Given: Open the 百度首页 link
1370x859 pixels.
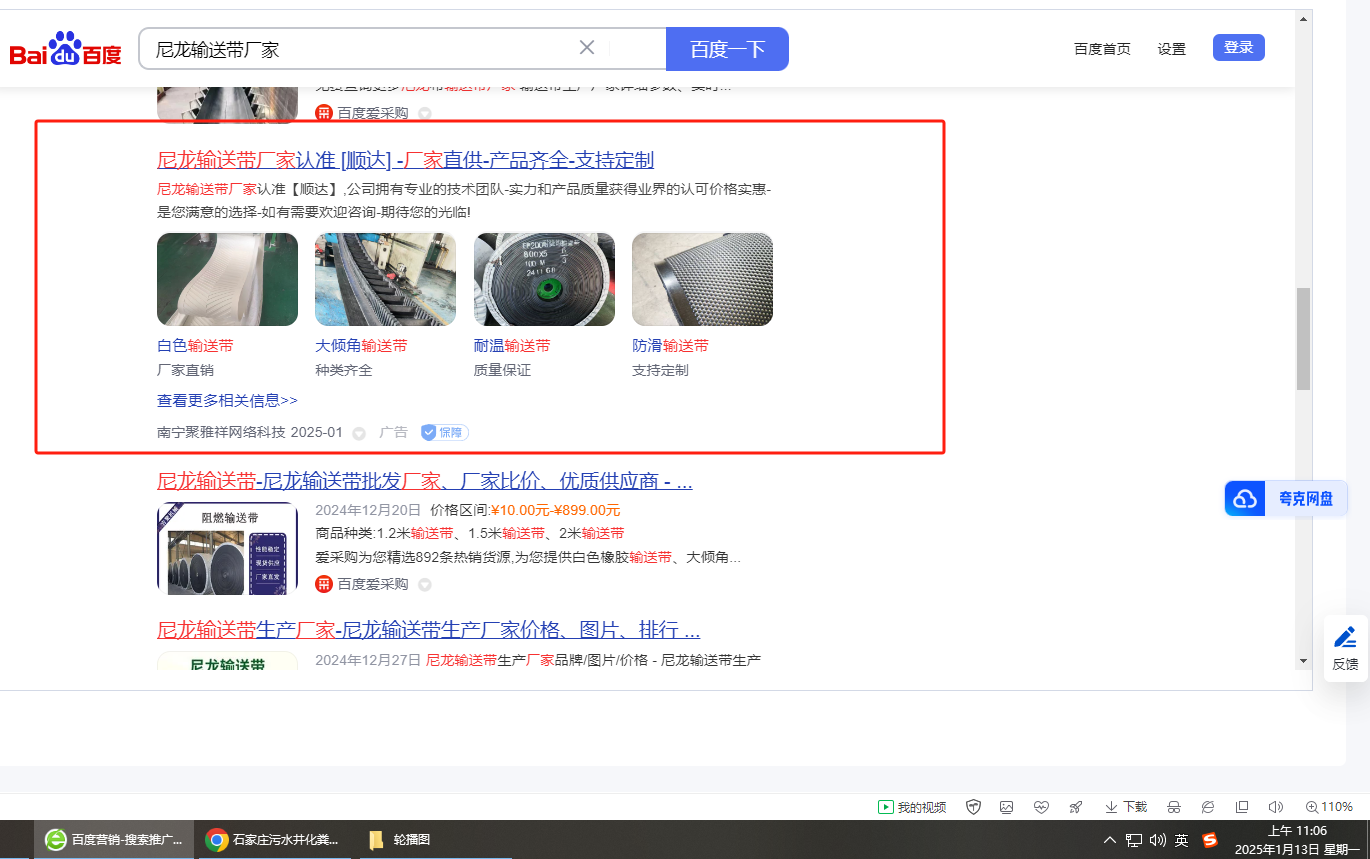Looking at the screenshot, I should [x=1102, y=48].
